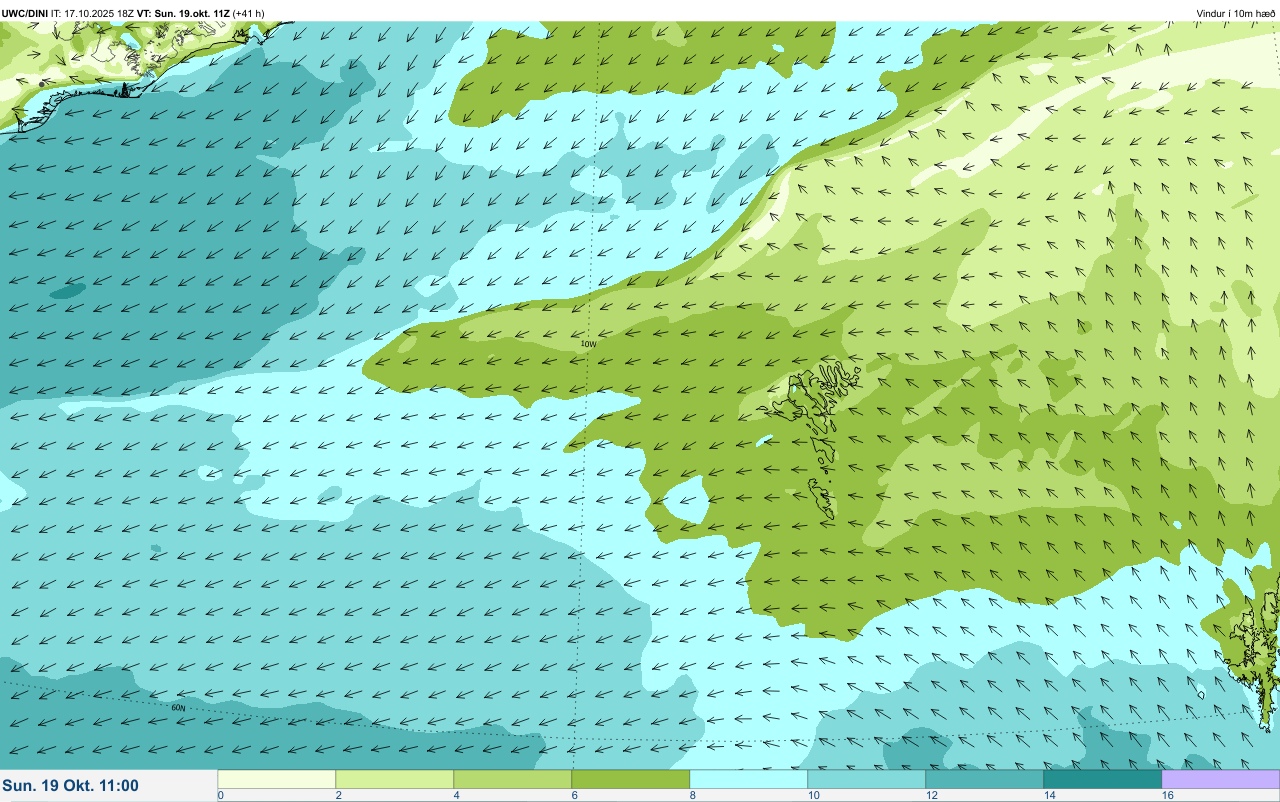Click the legend value '16'

(1166, 795)
